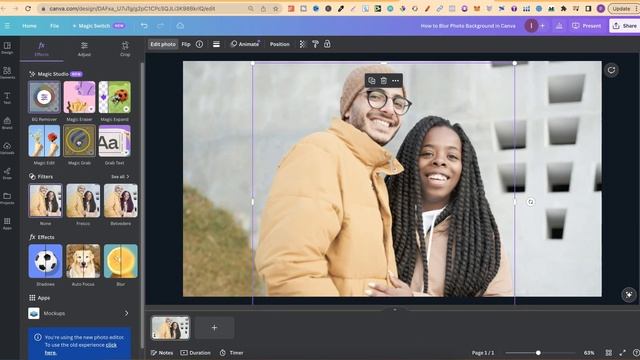Click the Edit photo button
This screenshot has width=640, height=360.
pos(163,44)
